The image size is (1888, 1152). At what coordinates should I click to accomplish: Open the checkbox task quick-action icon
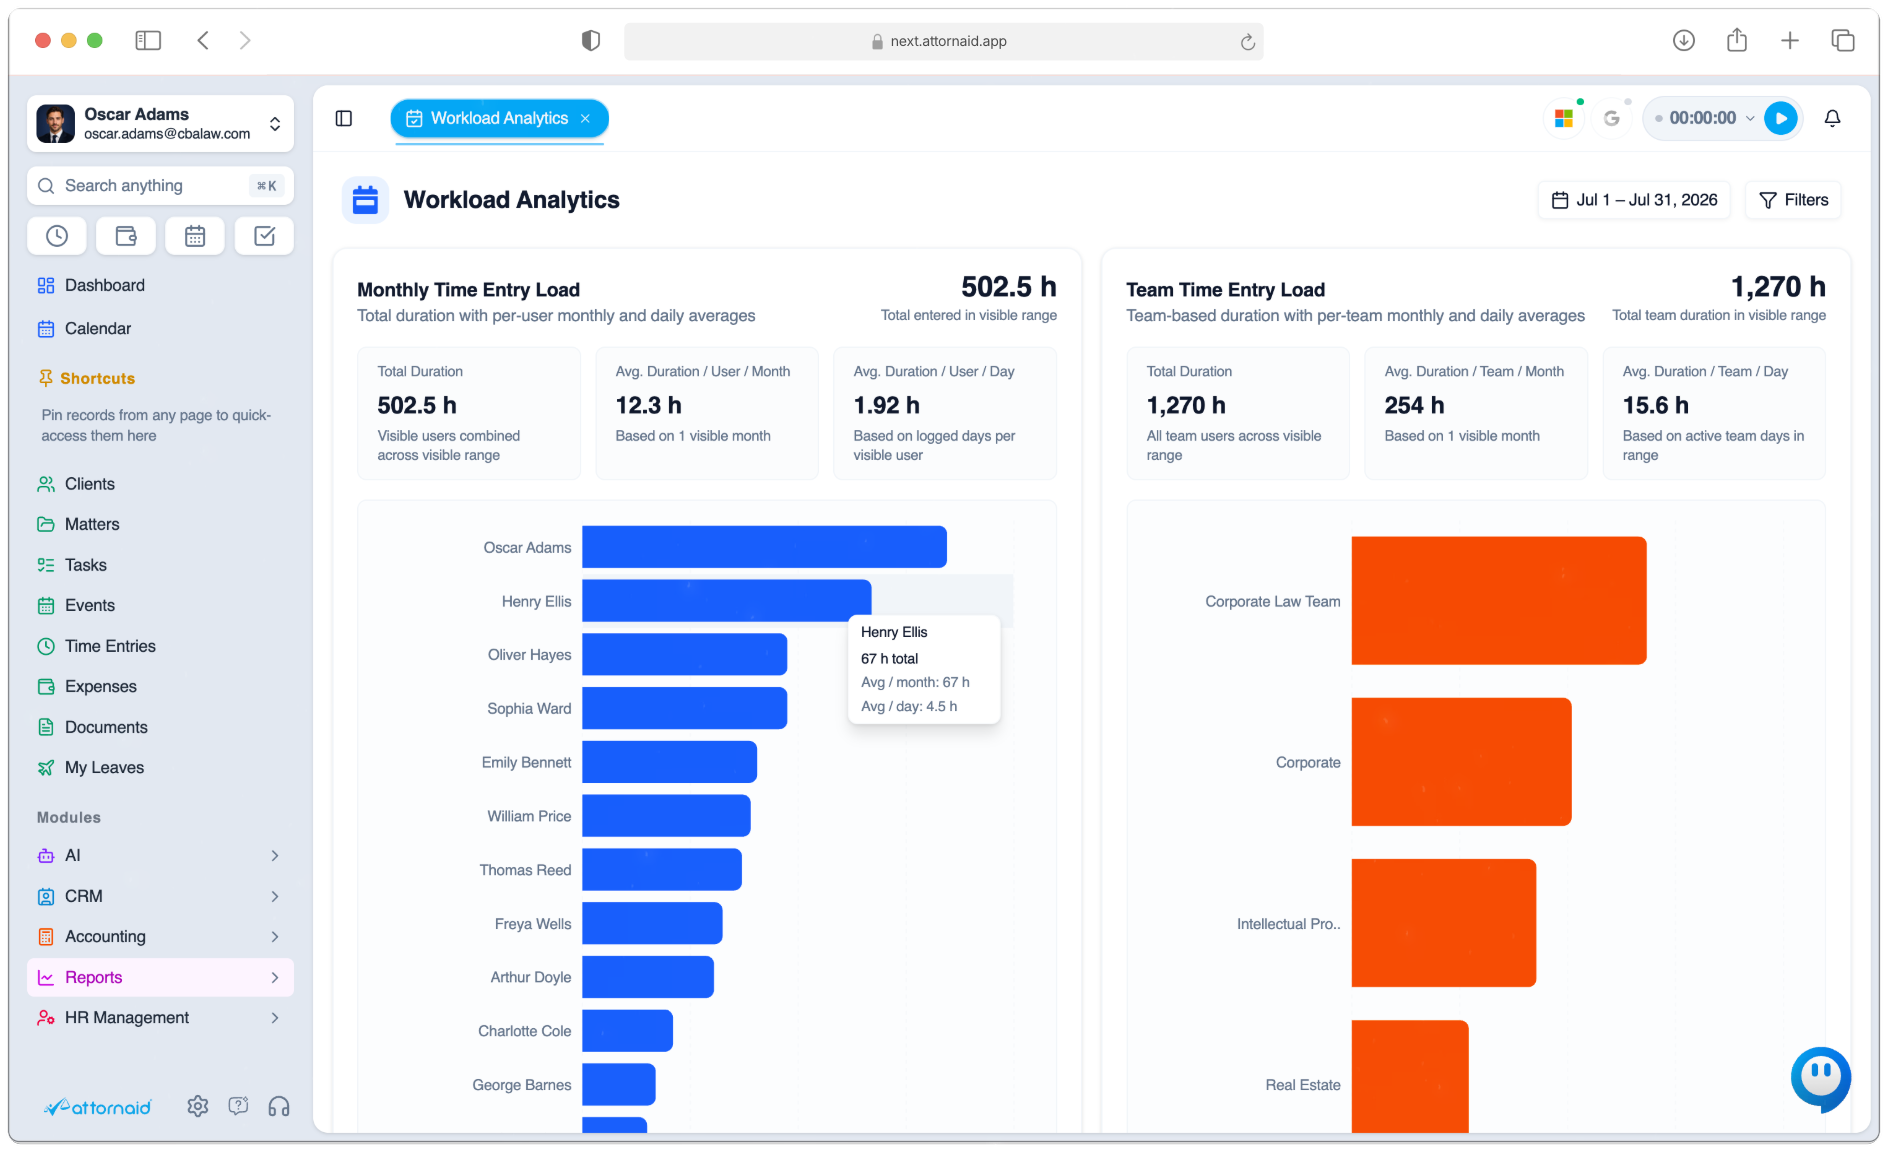[264, 236]
